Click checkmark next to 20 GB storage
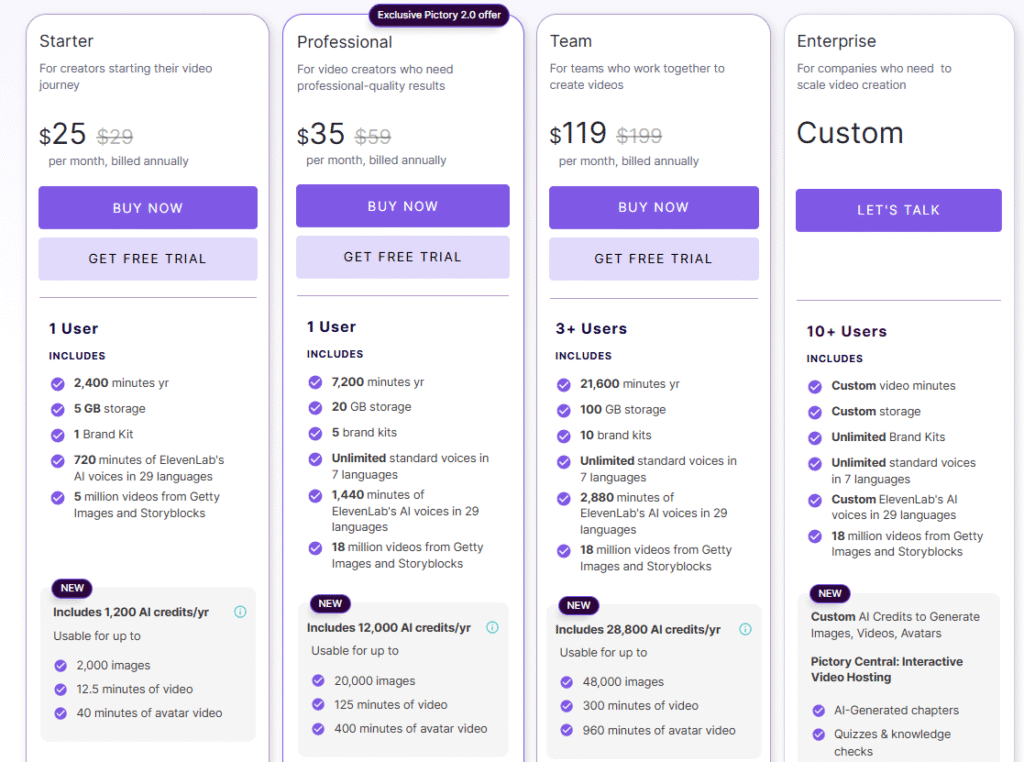The image size is (1024, 762). (x=315, y=407)
